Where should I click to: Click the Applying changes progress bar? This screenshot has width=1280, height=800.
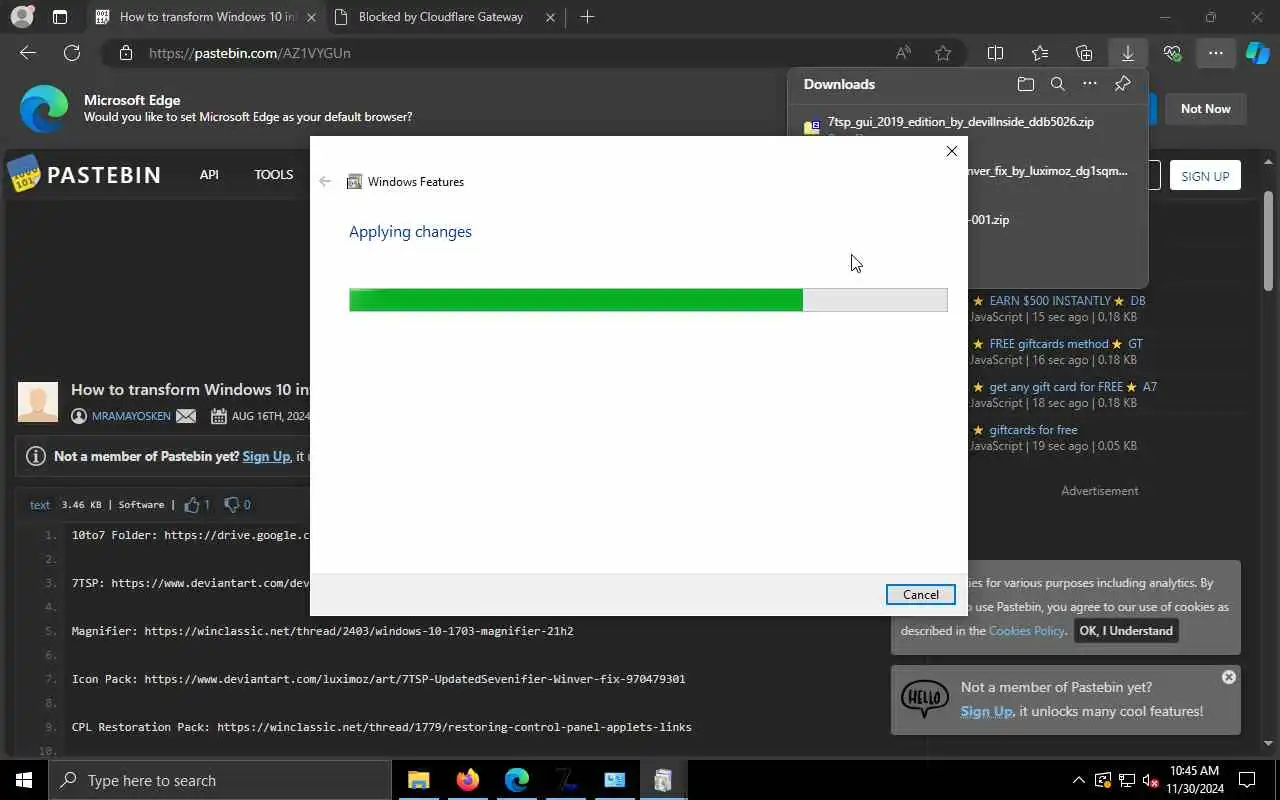tap(648, 300)
